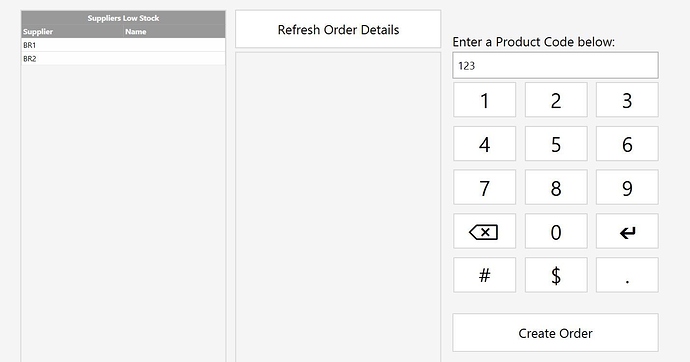Tap keypad number 9

(x=627, y=187)
